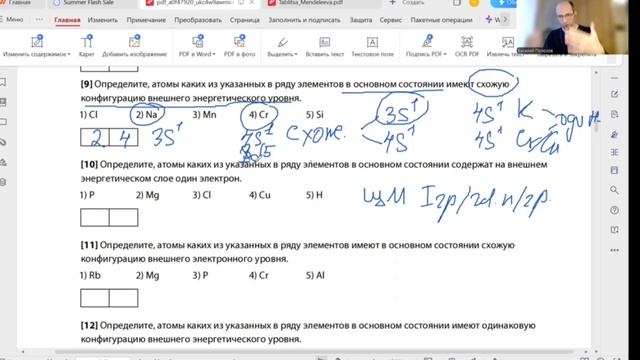Click the 'Вставить текст' insert text tool
640x360 pixels.
[324, 46]
